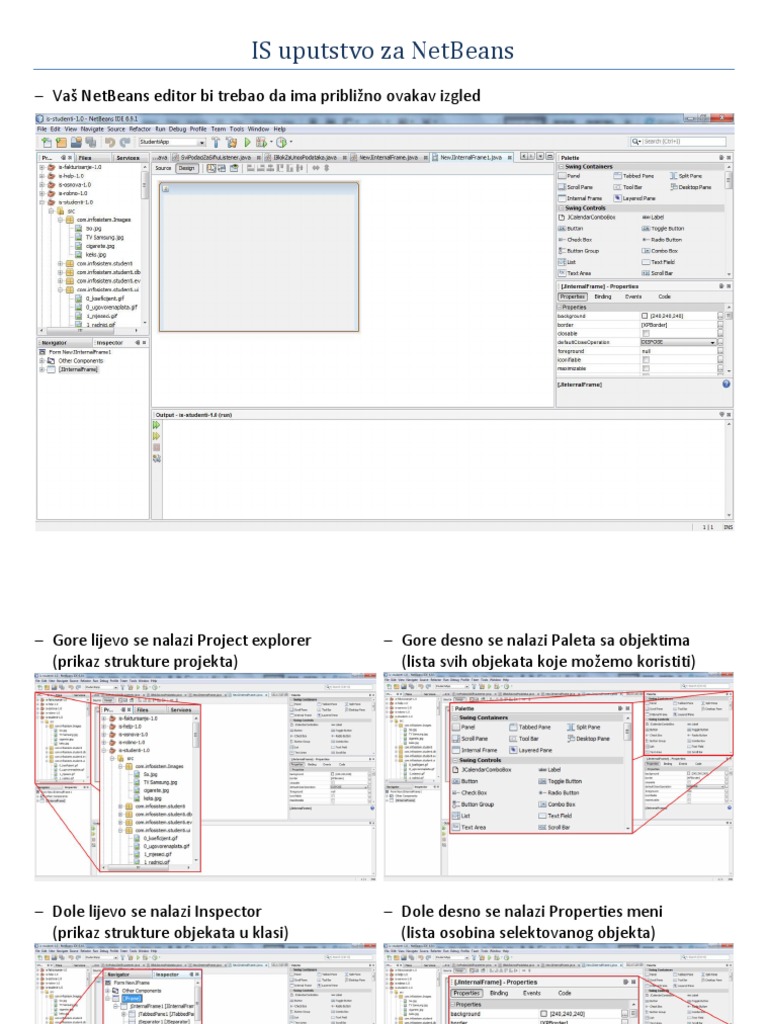The image size is (768, 1024).
Task: Expand com.infosistem.student package in main project tree
Action: [61, 263]
